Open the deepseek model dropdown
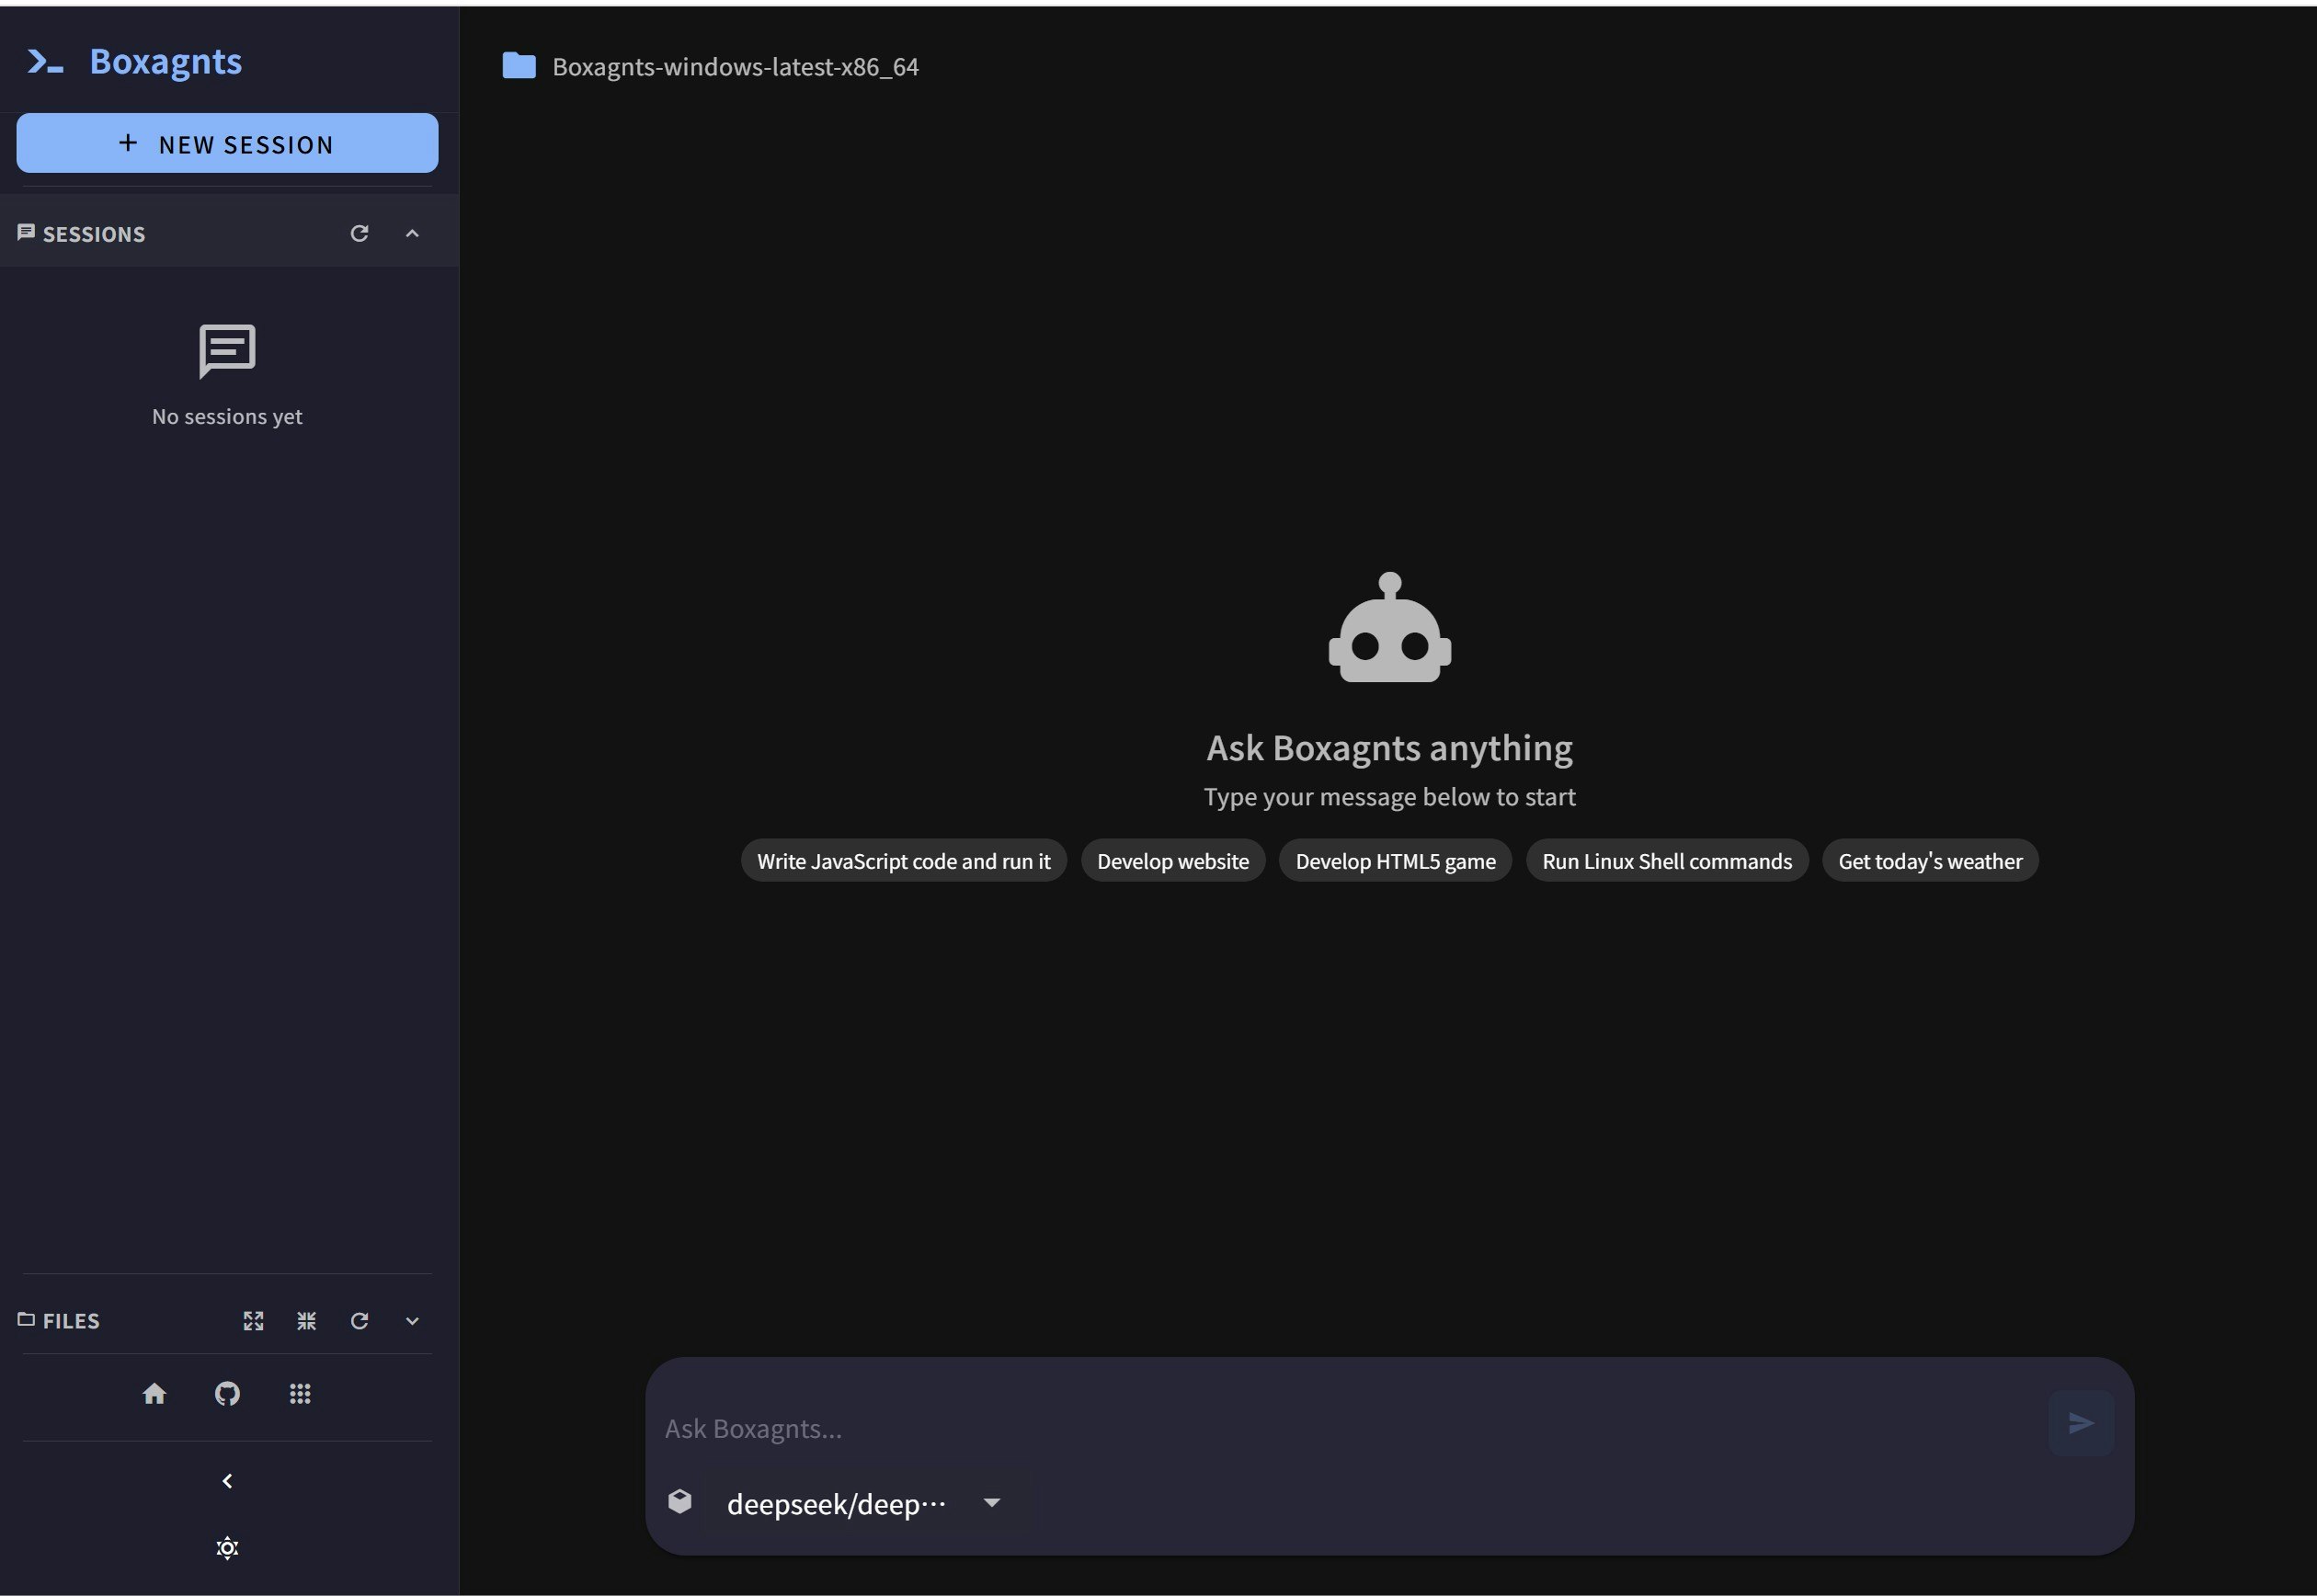The image size is (2317, 1596). (x=866, y=1503)
